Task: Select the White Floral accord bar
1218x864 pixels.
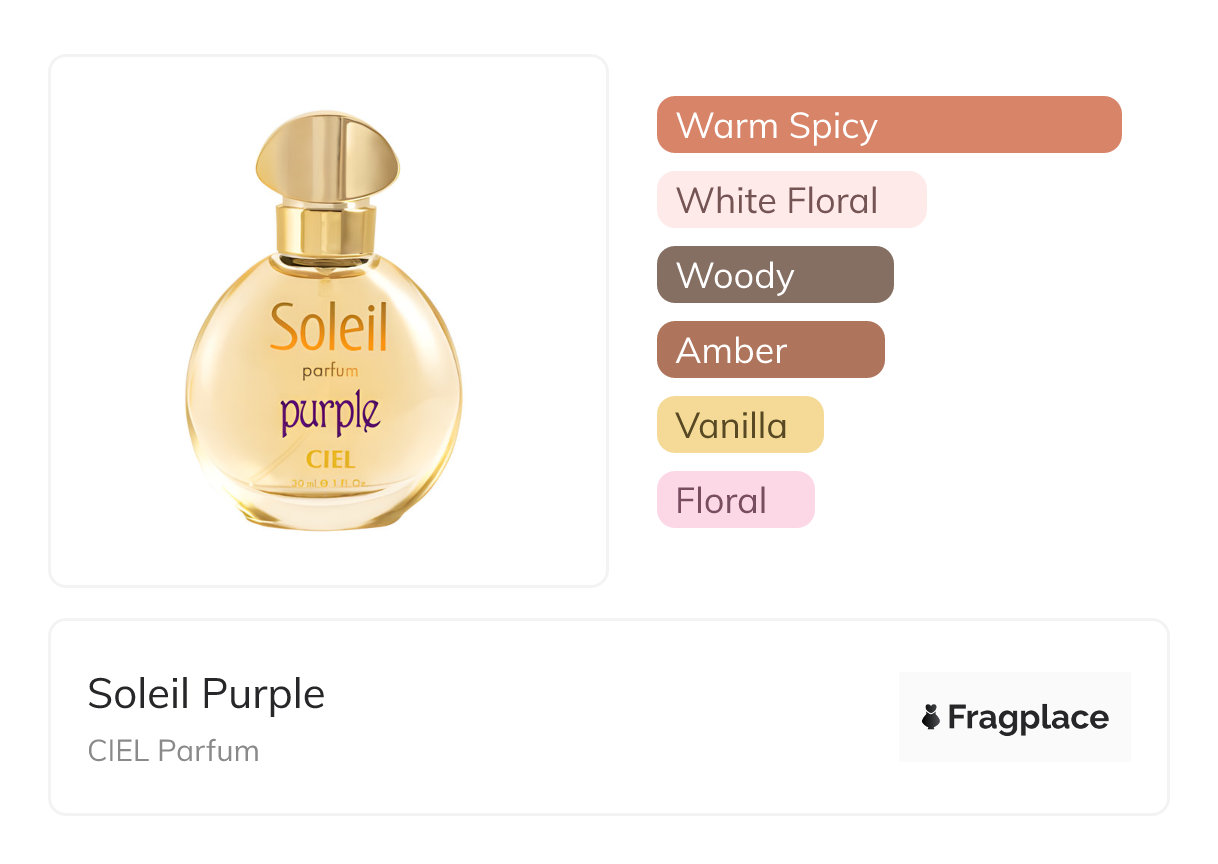Action: point(791,200)
